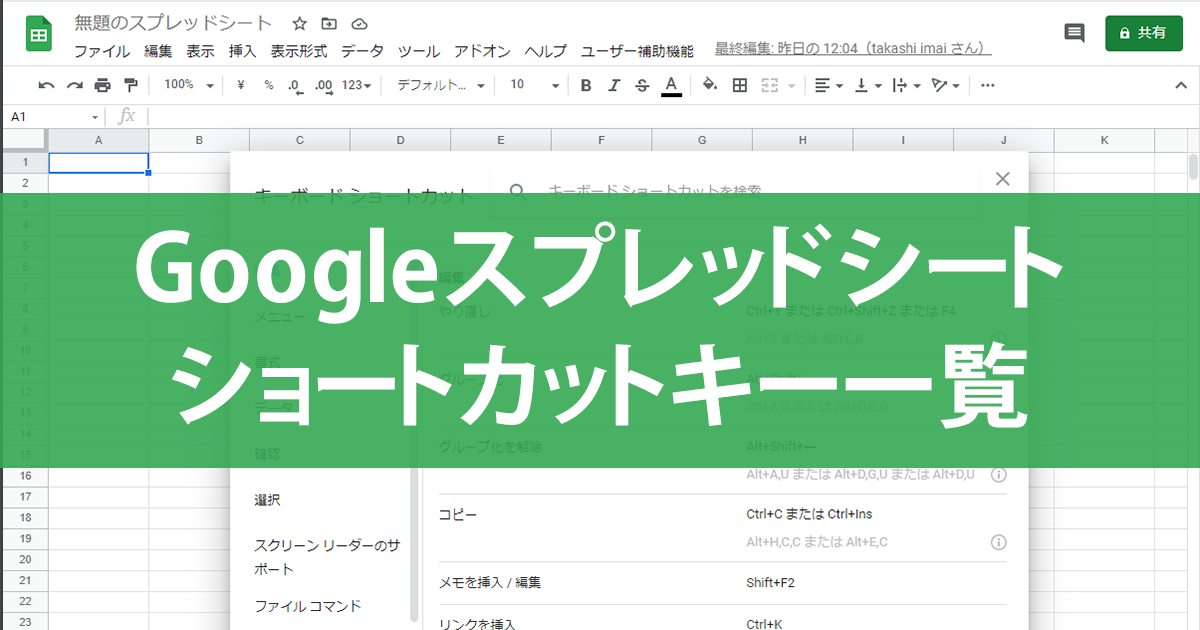The height and width of the screenshot is (630, 1200).
Task: Open the name box dropdown arrow
Action: click(96, 118)
